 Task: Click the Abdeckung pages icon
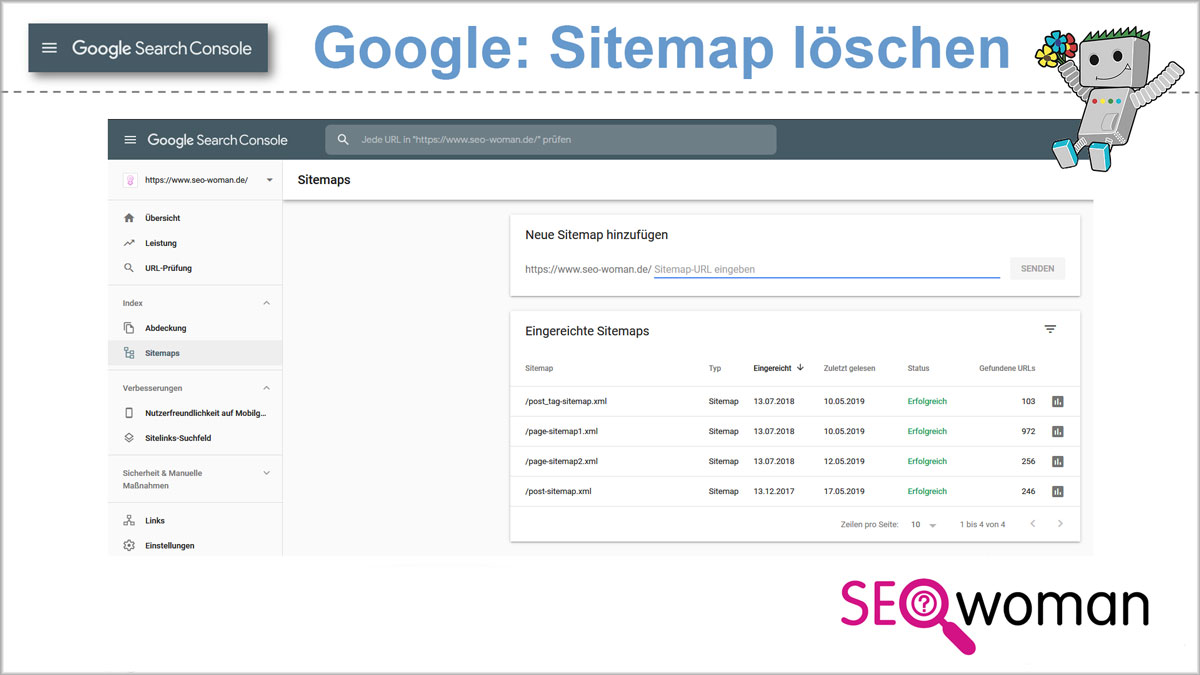tap(128, 328)
